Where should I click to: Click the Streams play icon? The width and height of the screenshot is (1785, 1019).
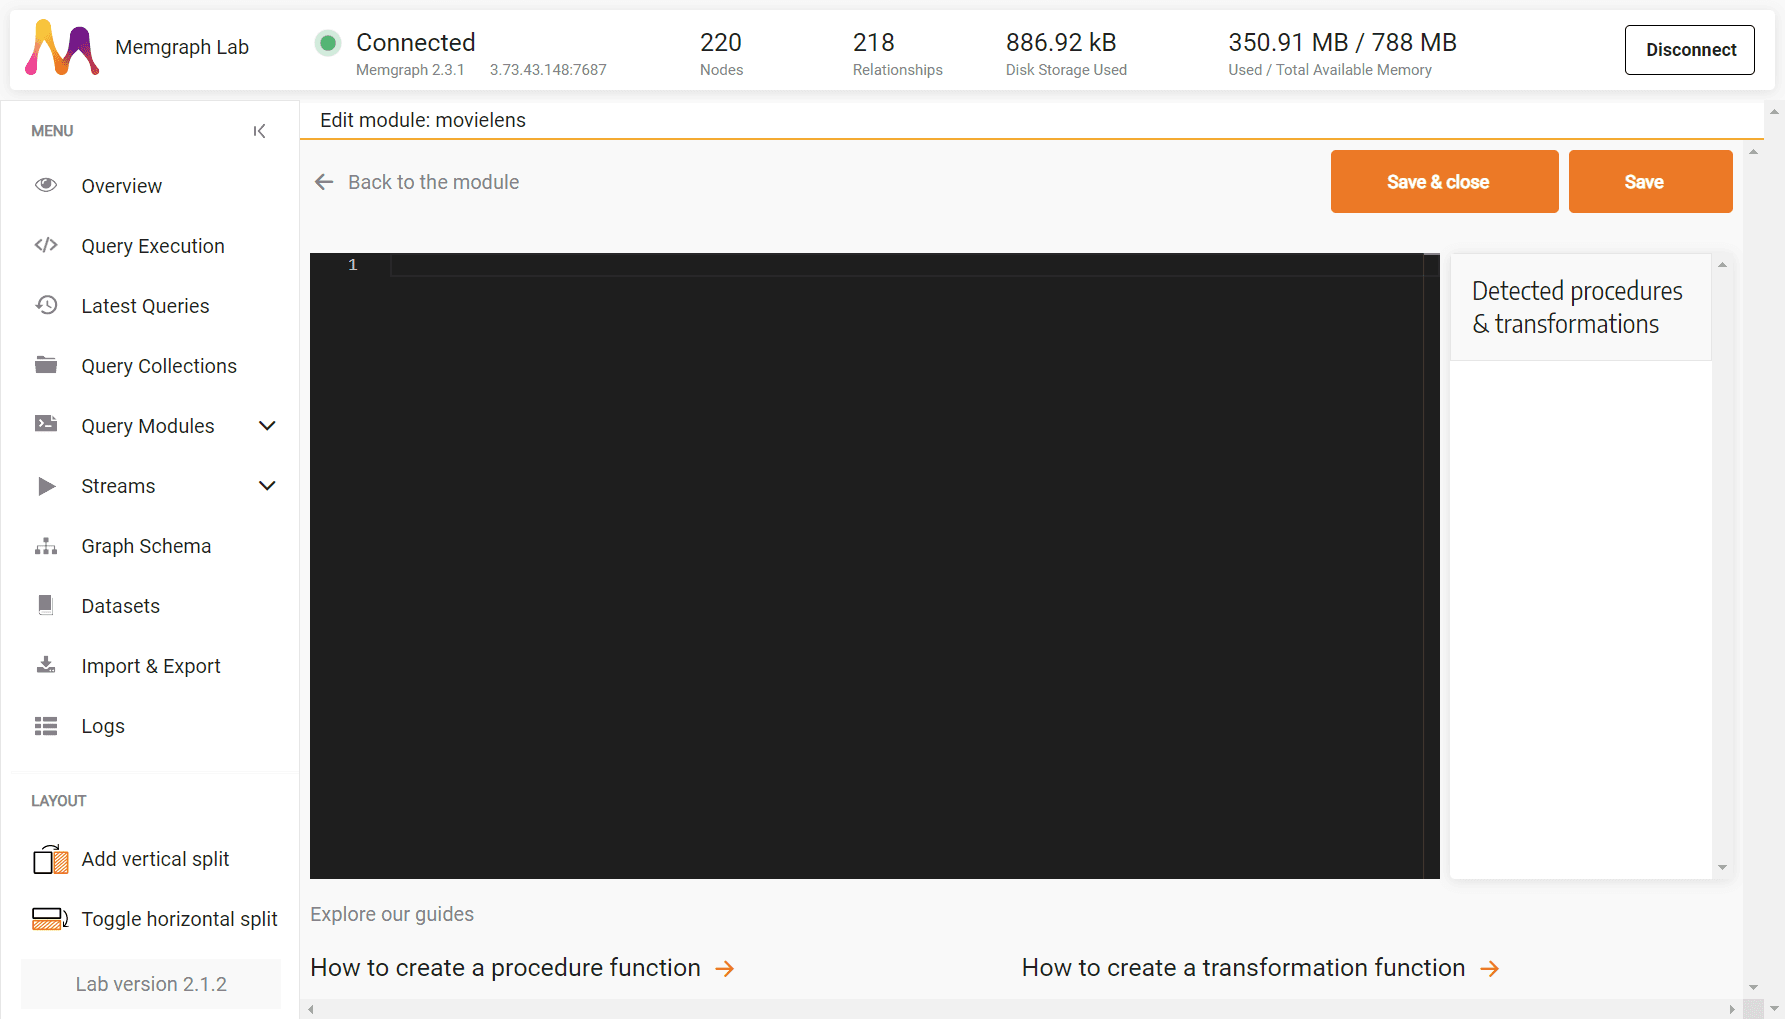[47, 486]
